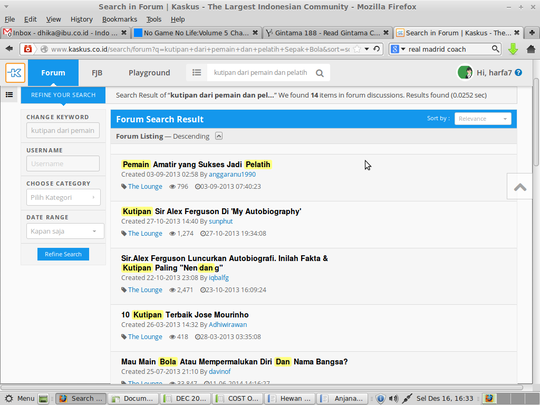The image size is (540, 405).
Task: Open the Bookmarks menu
Action: tap(120, 19)
